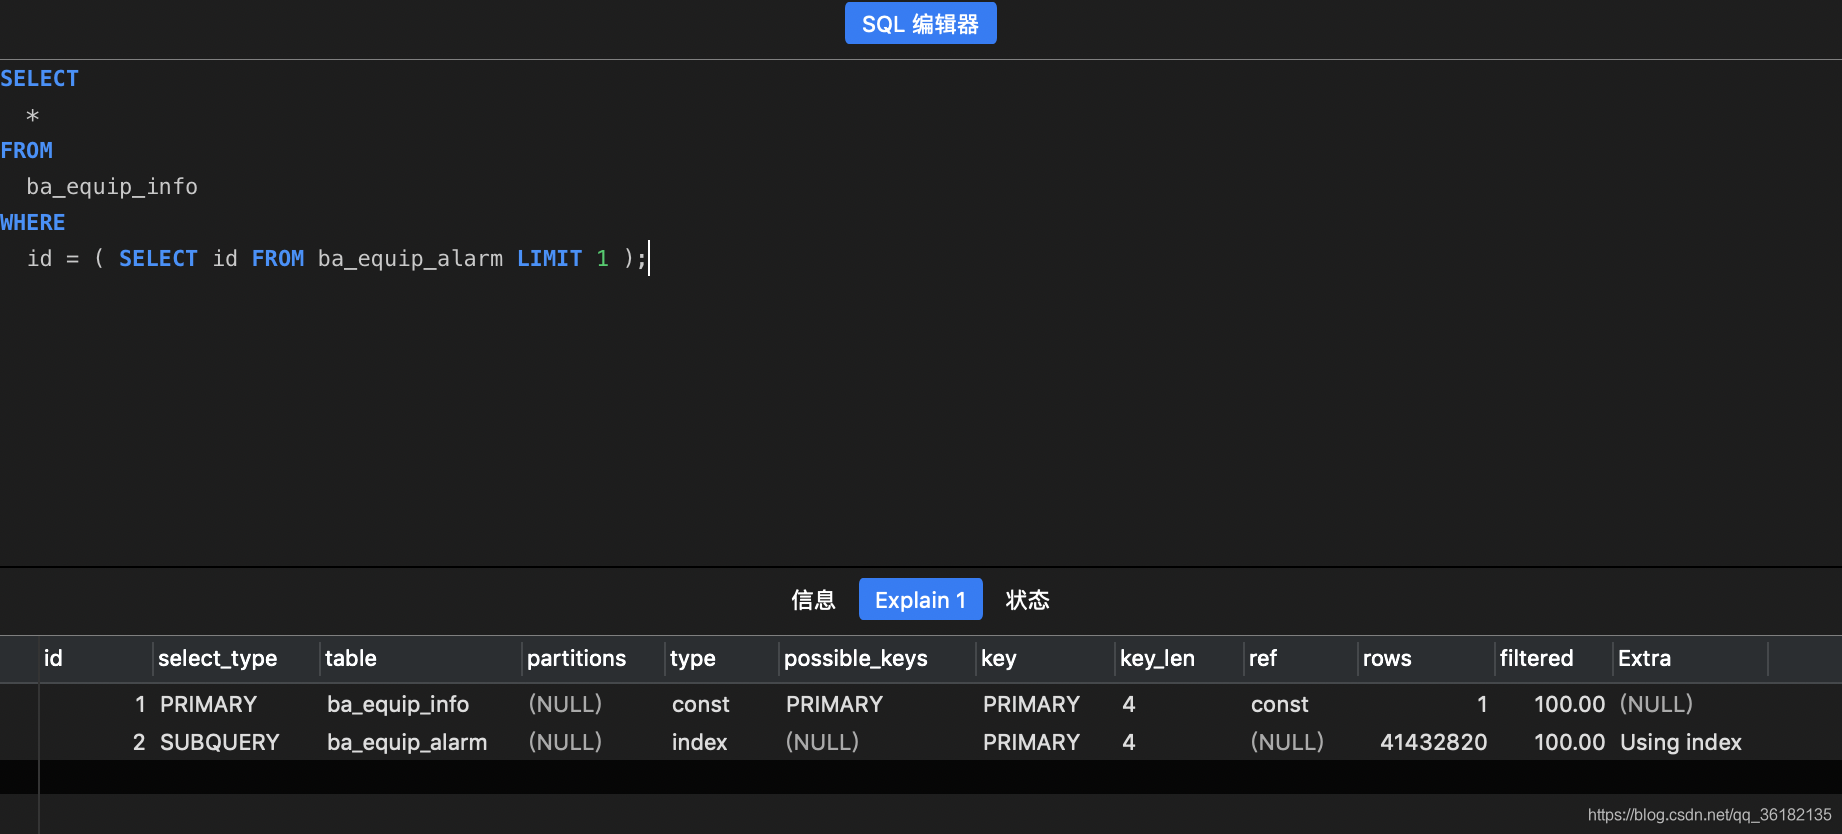Click the SELECT keyword on first editor line

coord(39,78)
